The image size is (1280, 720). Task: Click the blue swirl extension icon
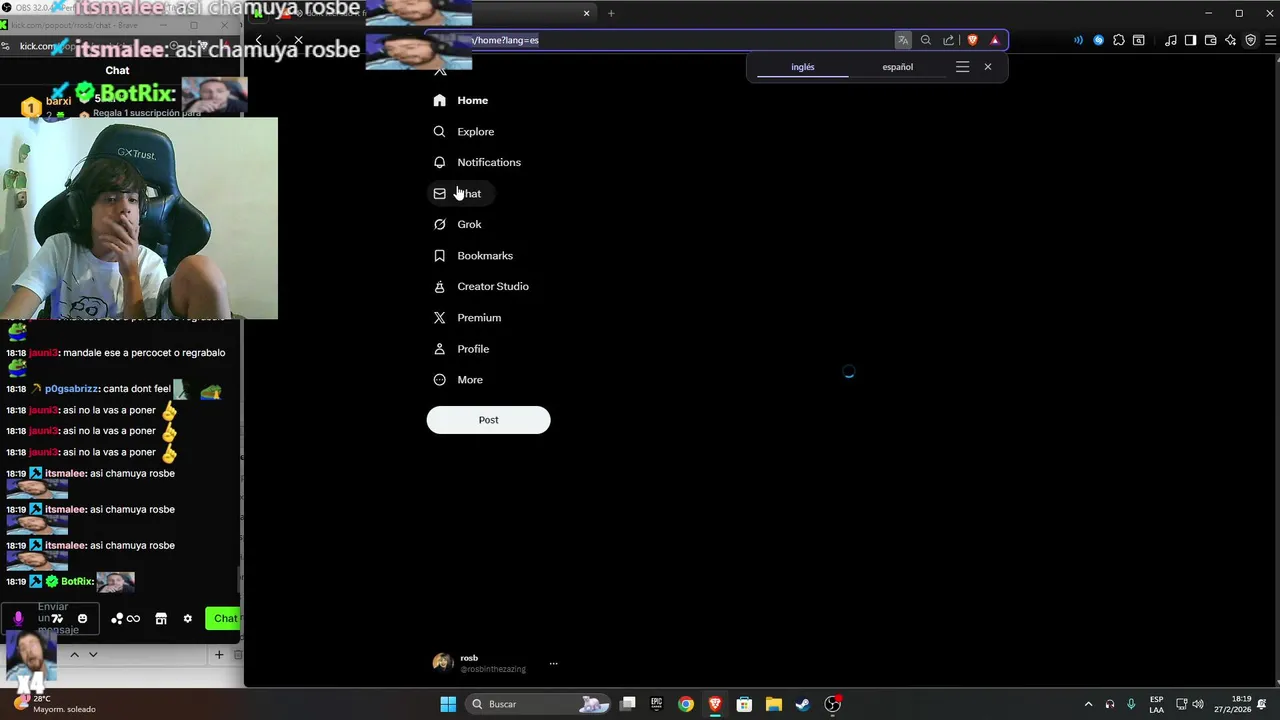tap(1098, 40)
